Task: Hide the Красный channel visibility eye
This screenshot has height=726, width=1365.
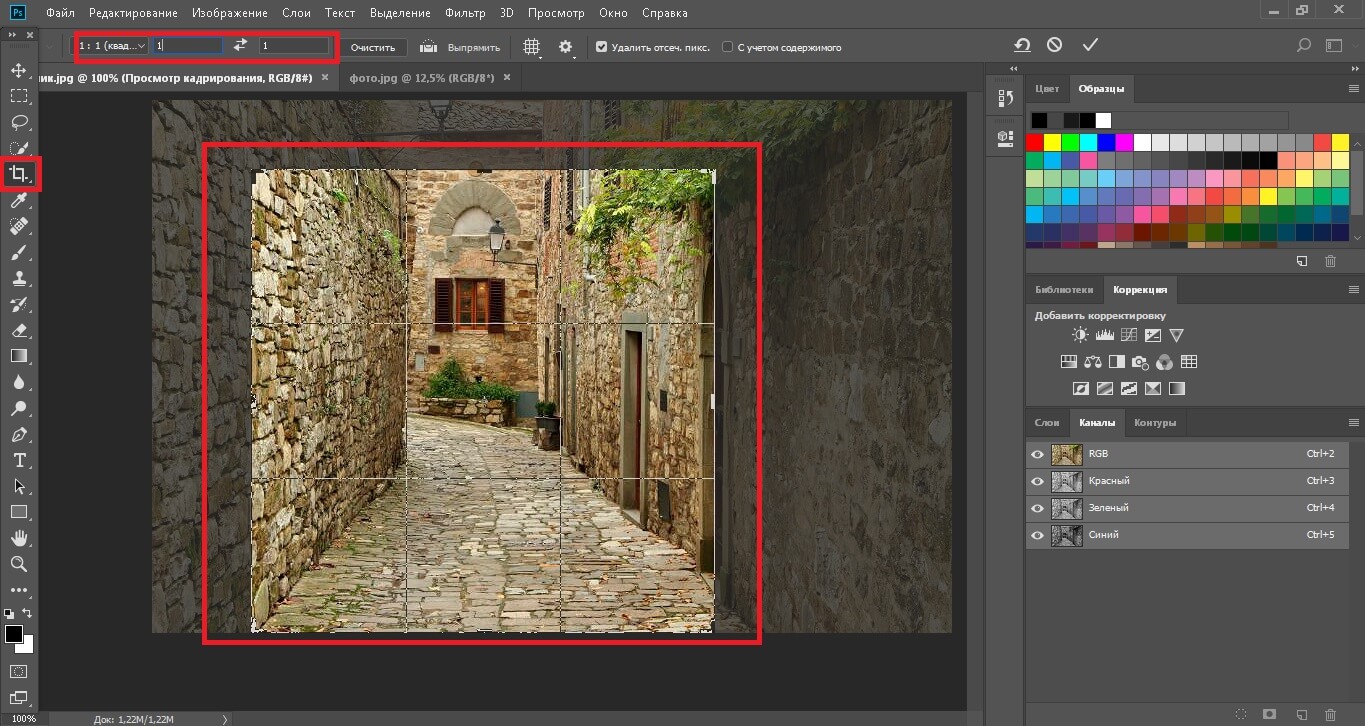Action: (x=1037, y=481)
